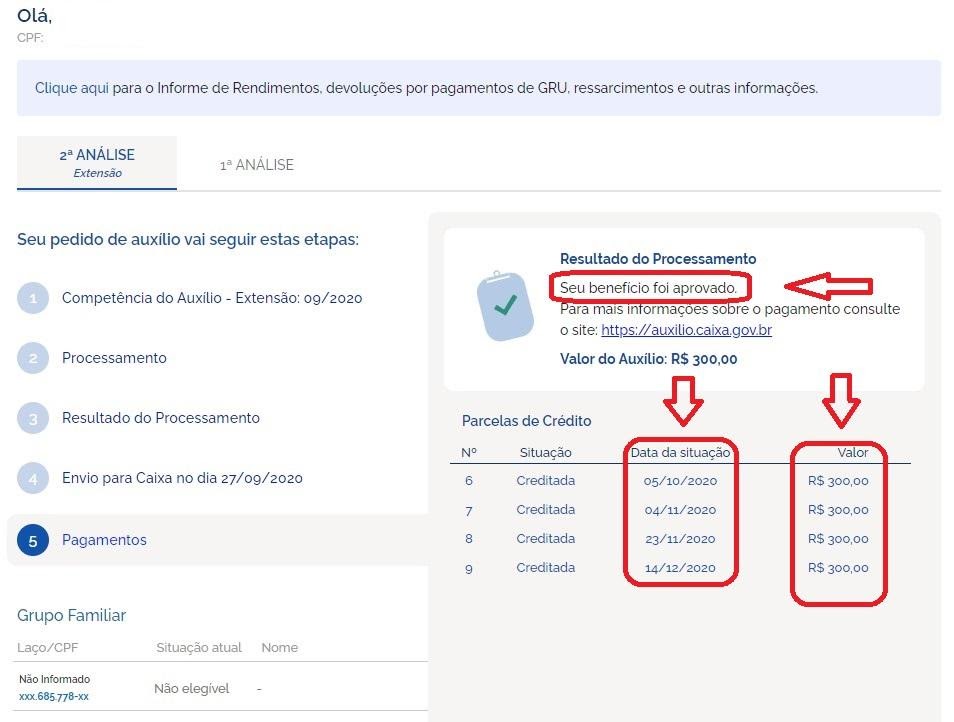Click the date 23/11/2020
This screenshot has height=722, width=954.
pyautogui.click(x=680, y=539)
